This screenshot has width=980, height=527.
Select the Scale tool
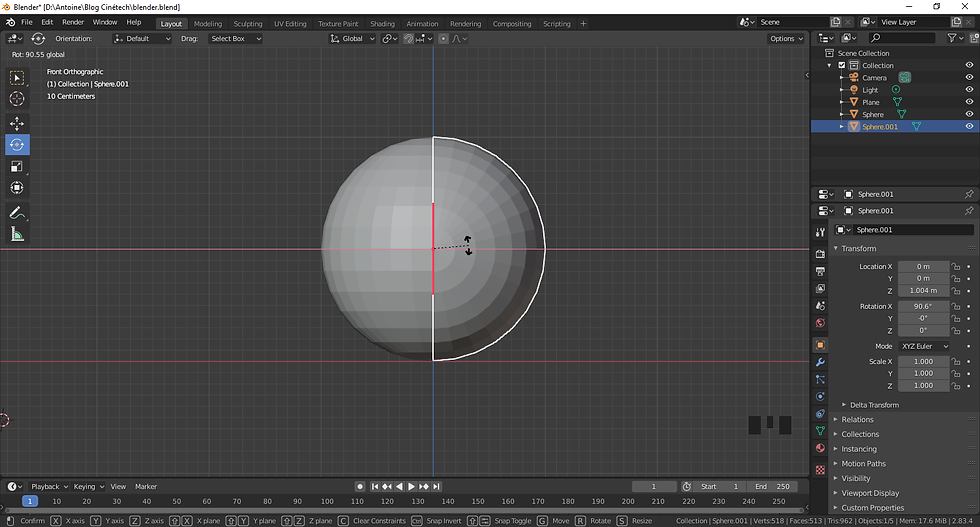pyautogui.click(x=17, y=166)
